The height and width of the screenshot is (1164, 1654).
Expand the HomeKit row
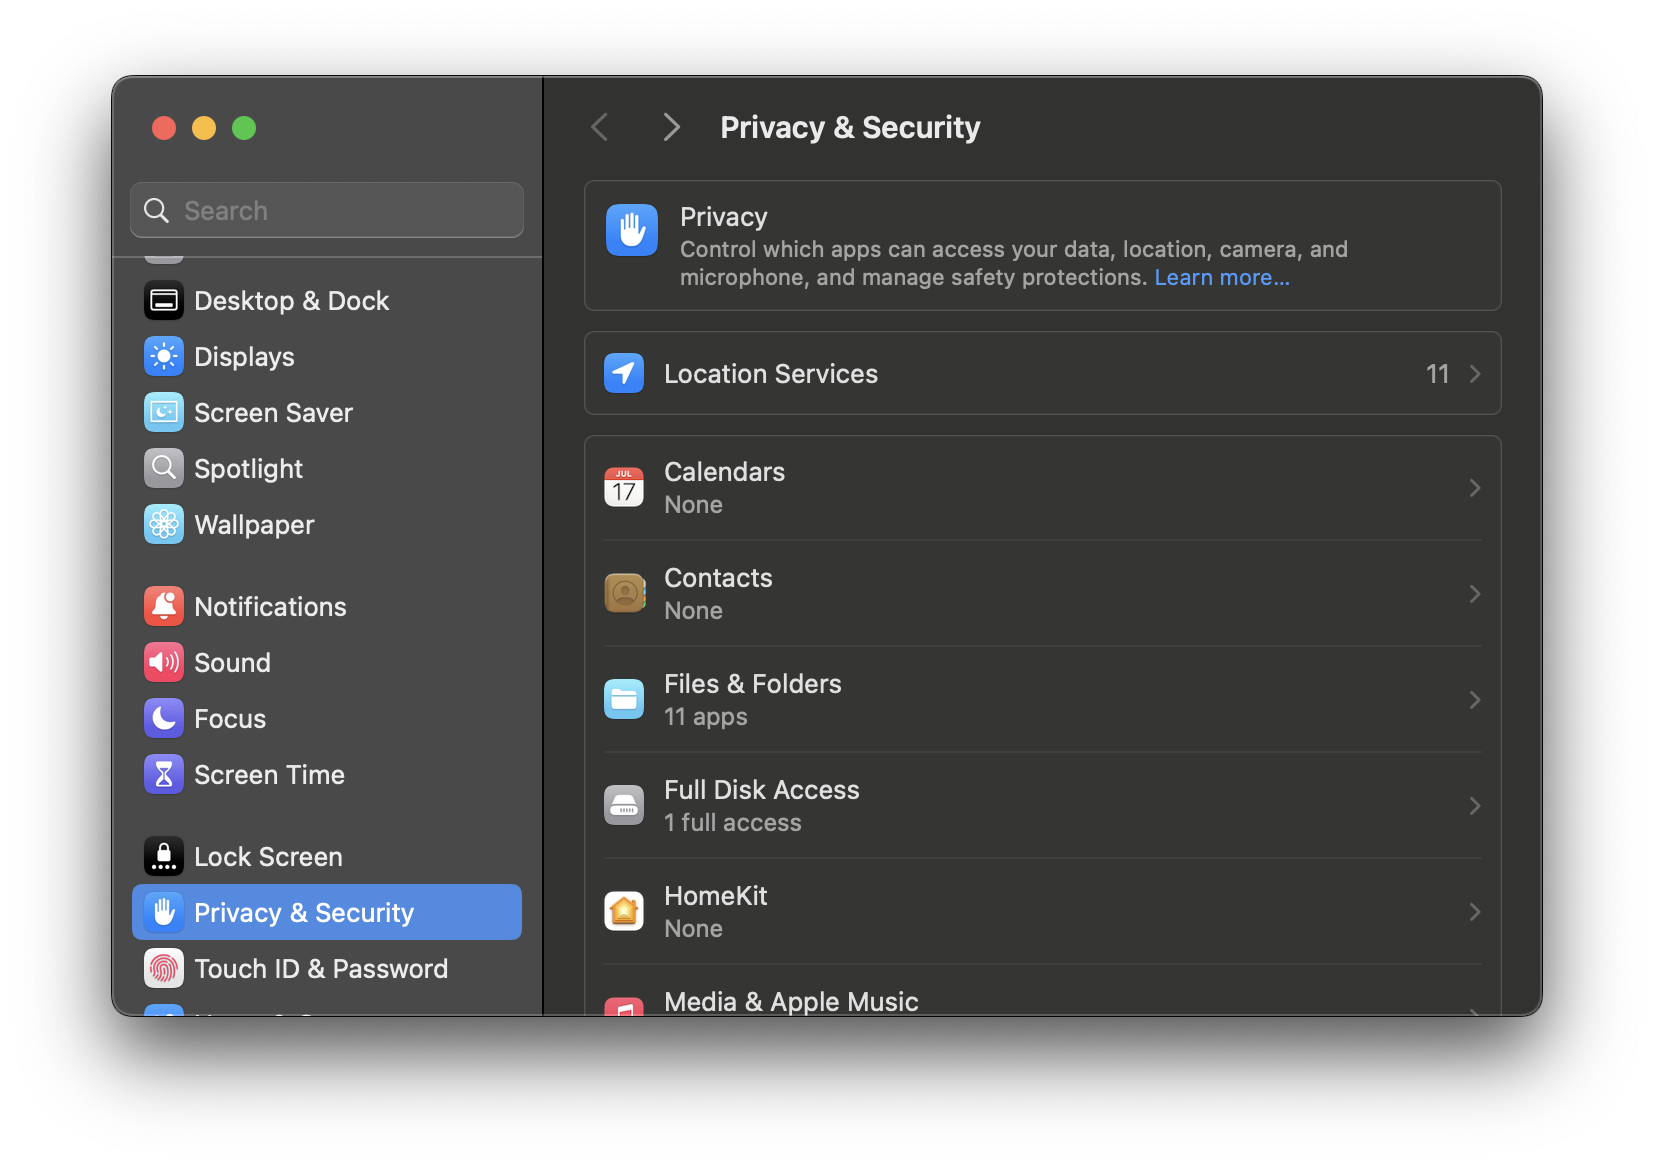tap(1475, 911)
